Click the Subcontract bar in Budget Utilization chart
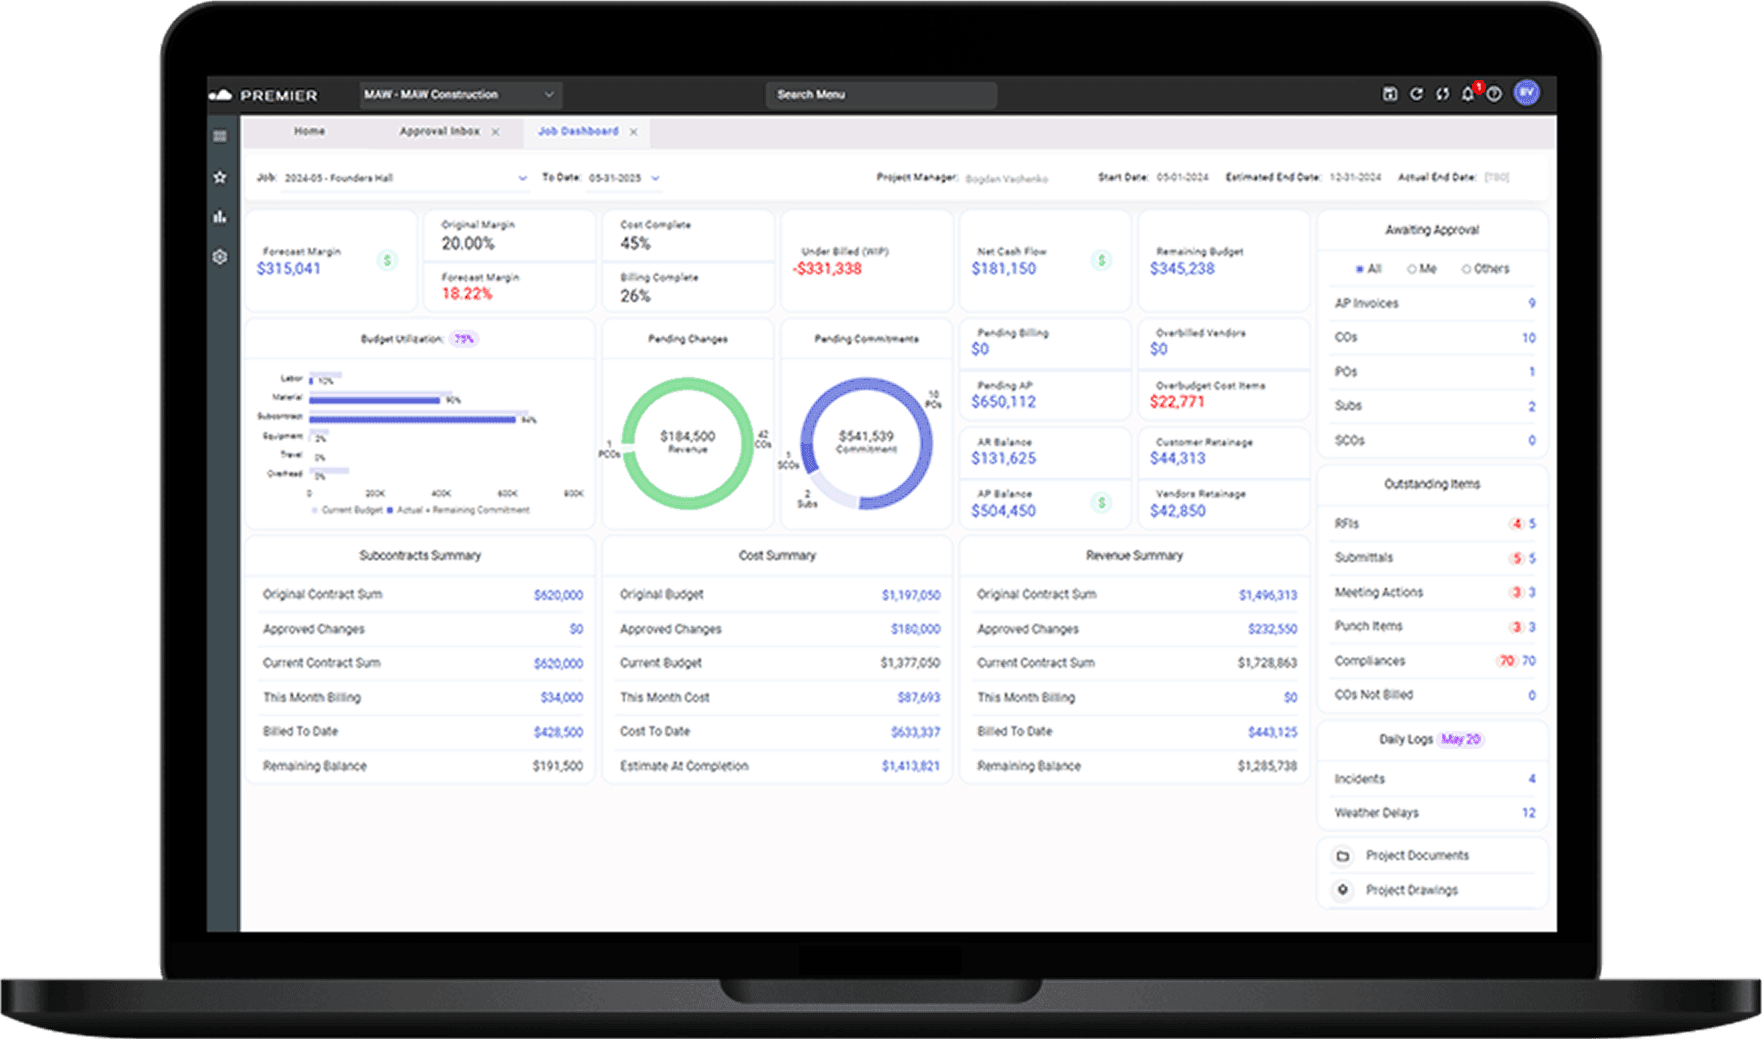The height and width of the screenshot is (1039, 1763). coord(412,419)
